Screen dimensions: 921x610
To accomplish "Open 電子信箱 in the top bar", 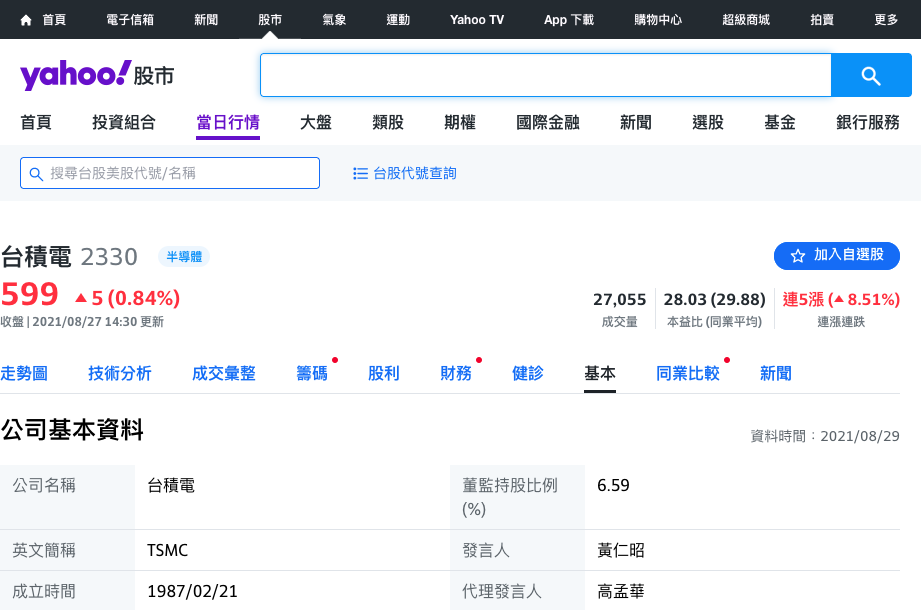I will tap(130, 20).
